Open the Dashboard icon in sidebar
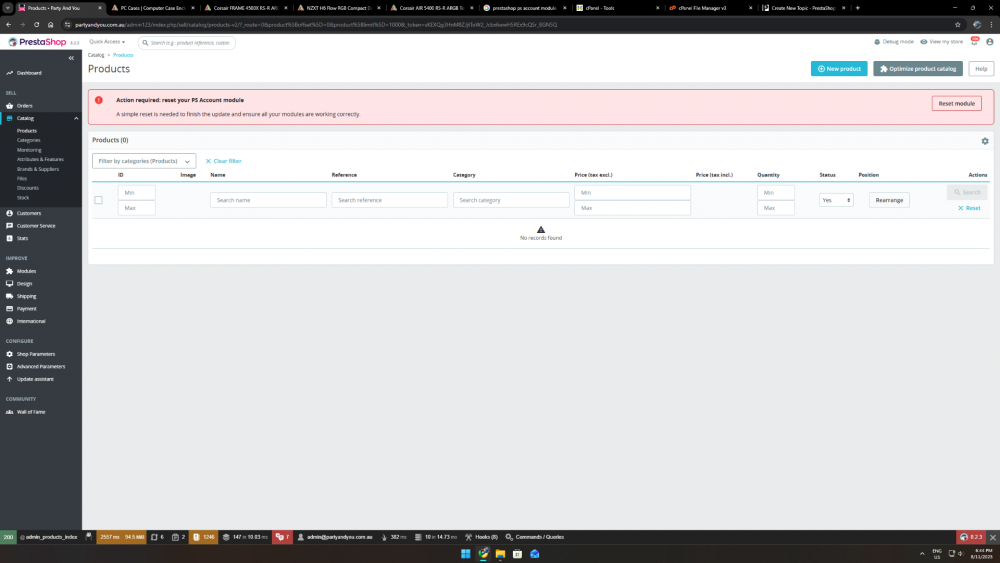 tap(10, 73)
